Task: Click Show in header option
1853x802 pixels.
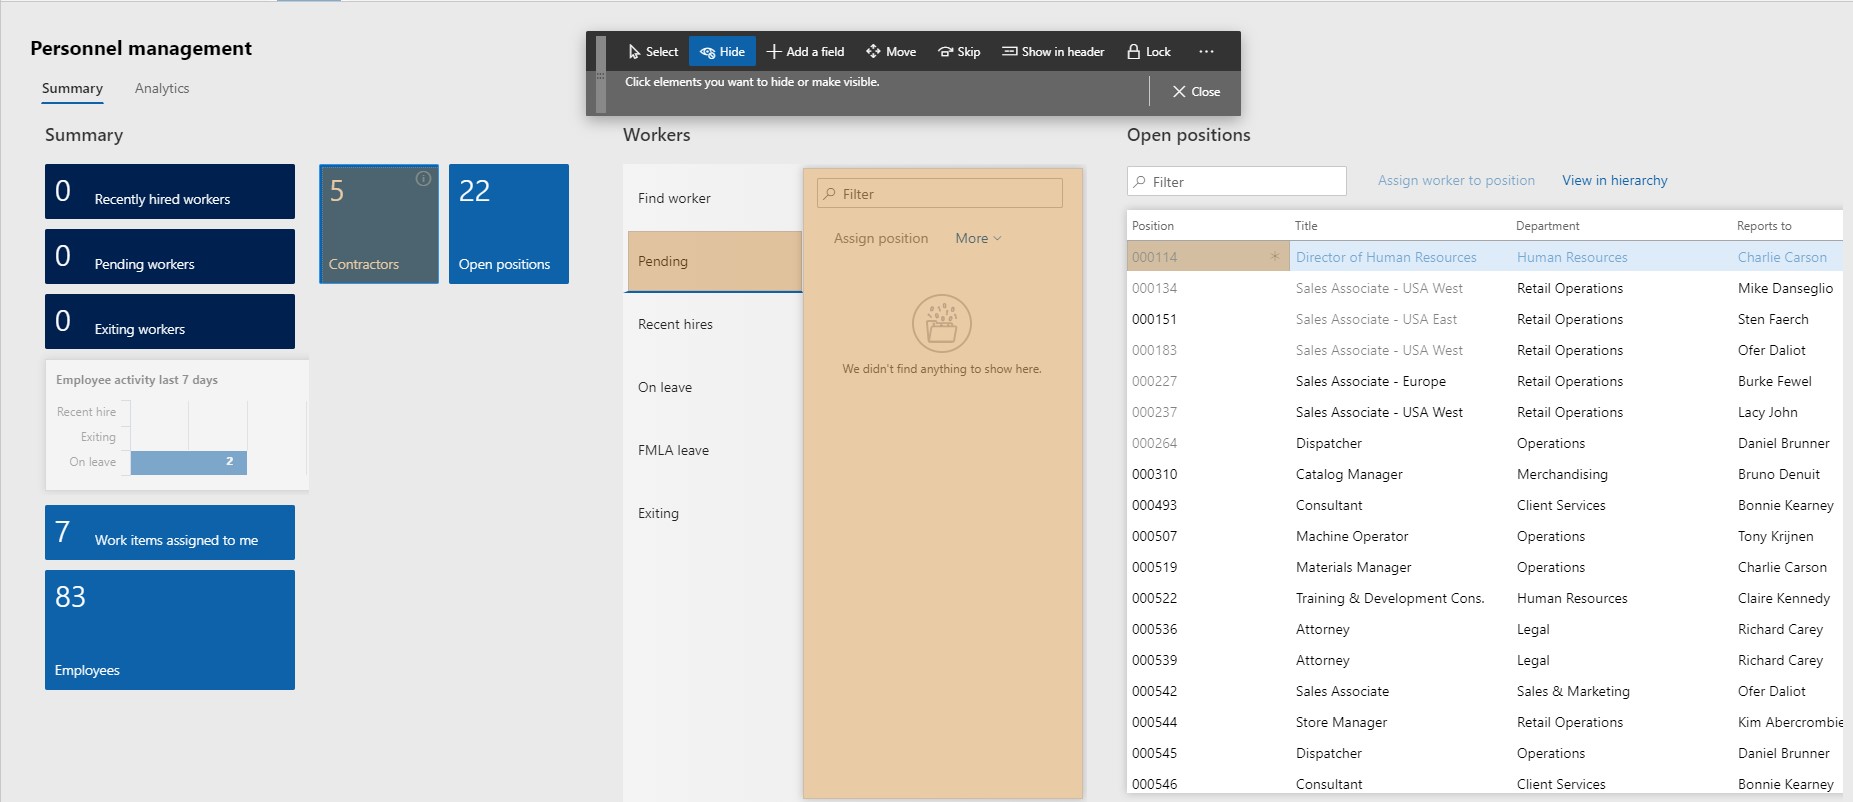Action: coord(1053,52)
